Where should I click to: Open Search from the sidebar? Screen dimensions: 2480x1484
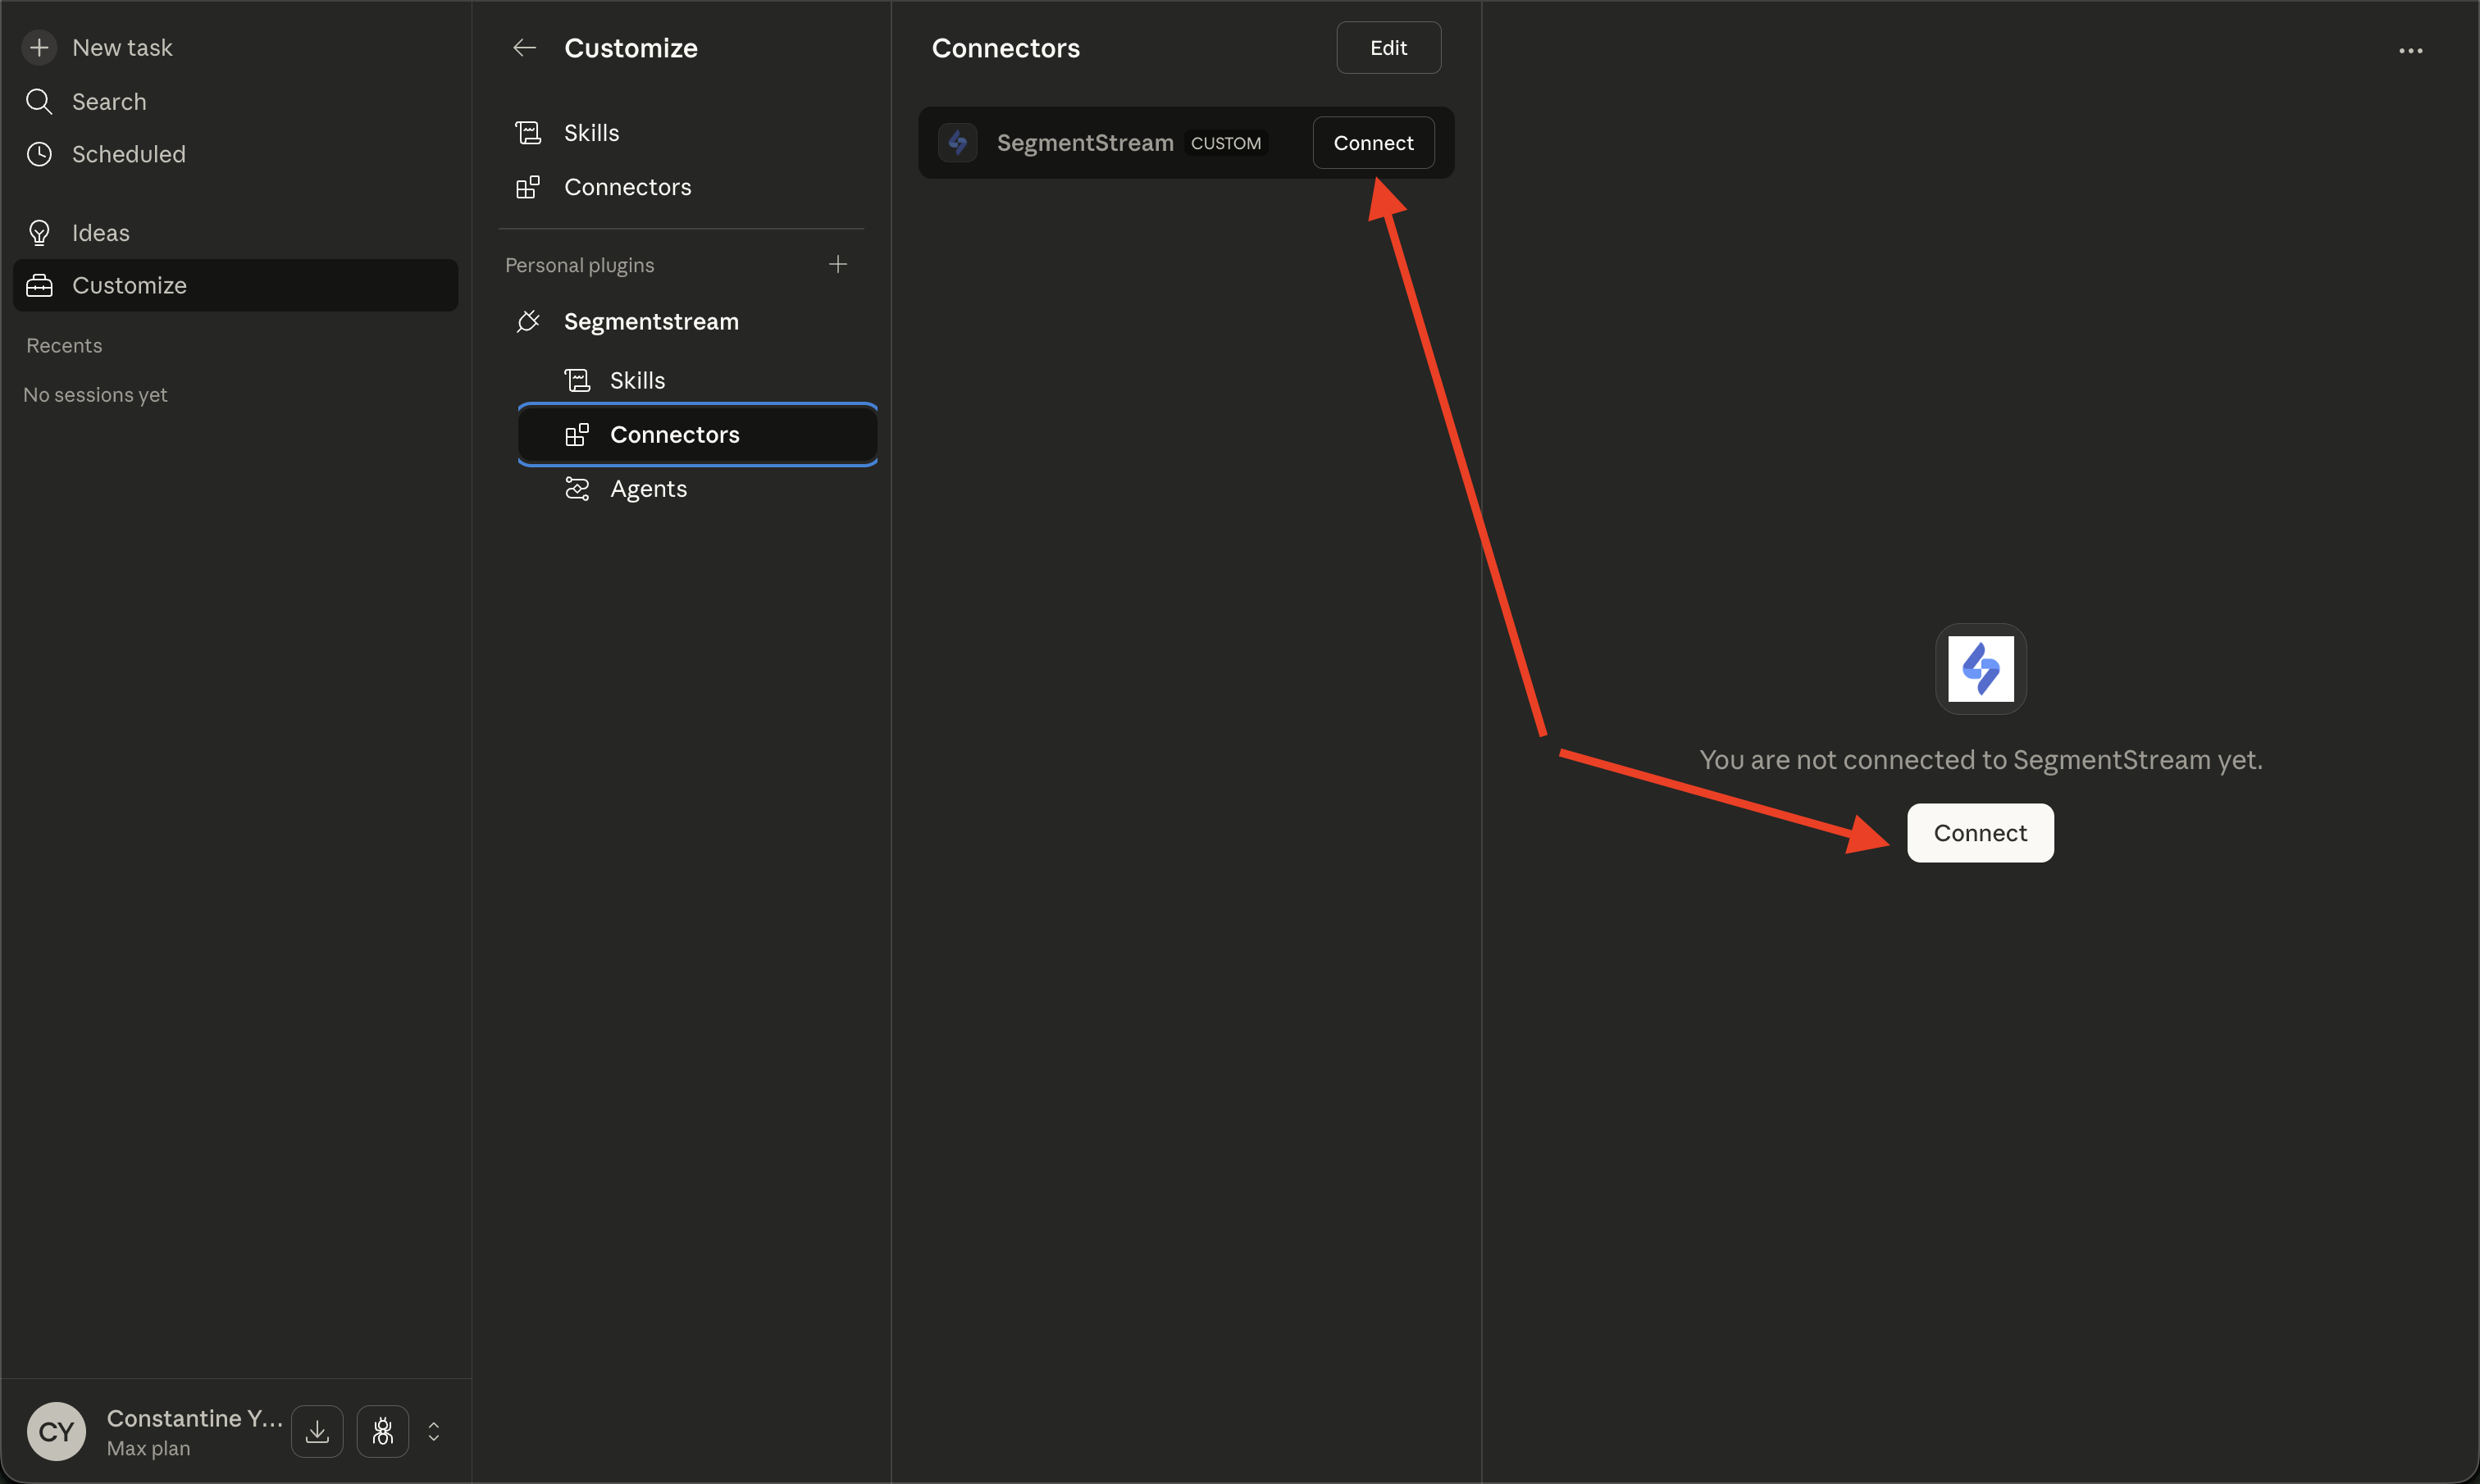[x=108, y=101]
